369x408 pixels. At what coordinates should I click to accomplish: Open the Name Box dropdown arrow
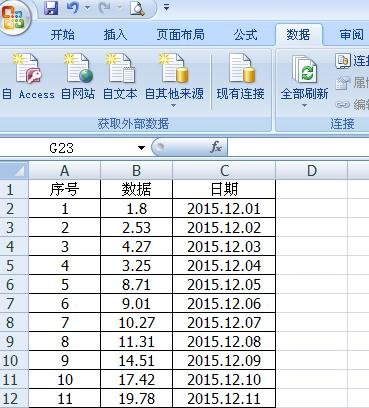(142, 148)
